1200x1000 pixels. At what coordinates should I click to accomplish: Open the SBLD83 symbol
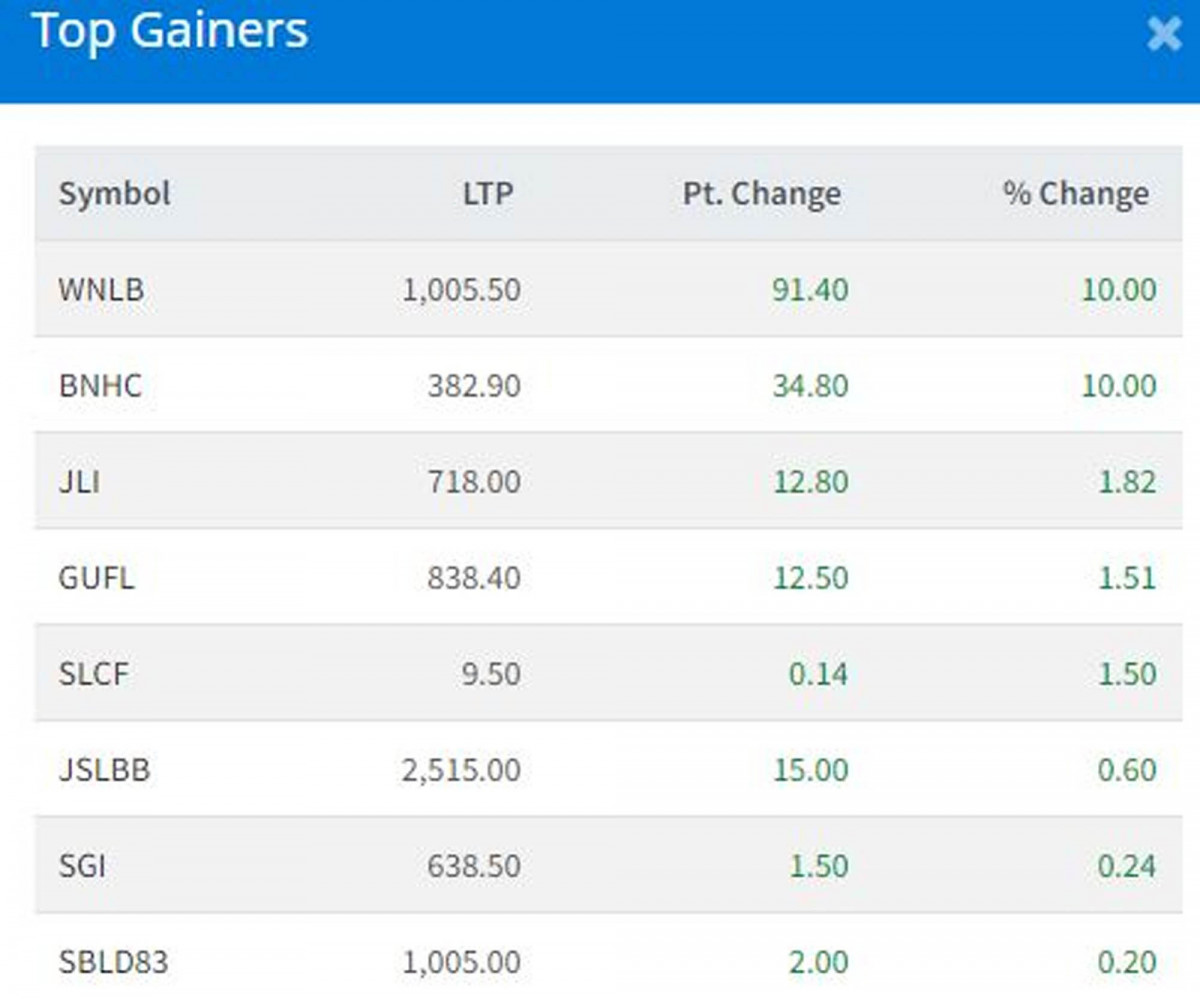(x=113, y=962)
